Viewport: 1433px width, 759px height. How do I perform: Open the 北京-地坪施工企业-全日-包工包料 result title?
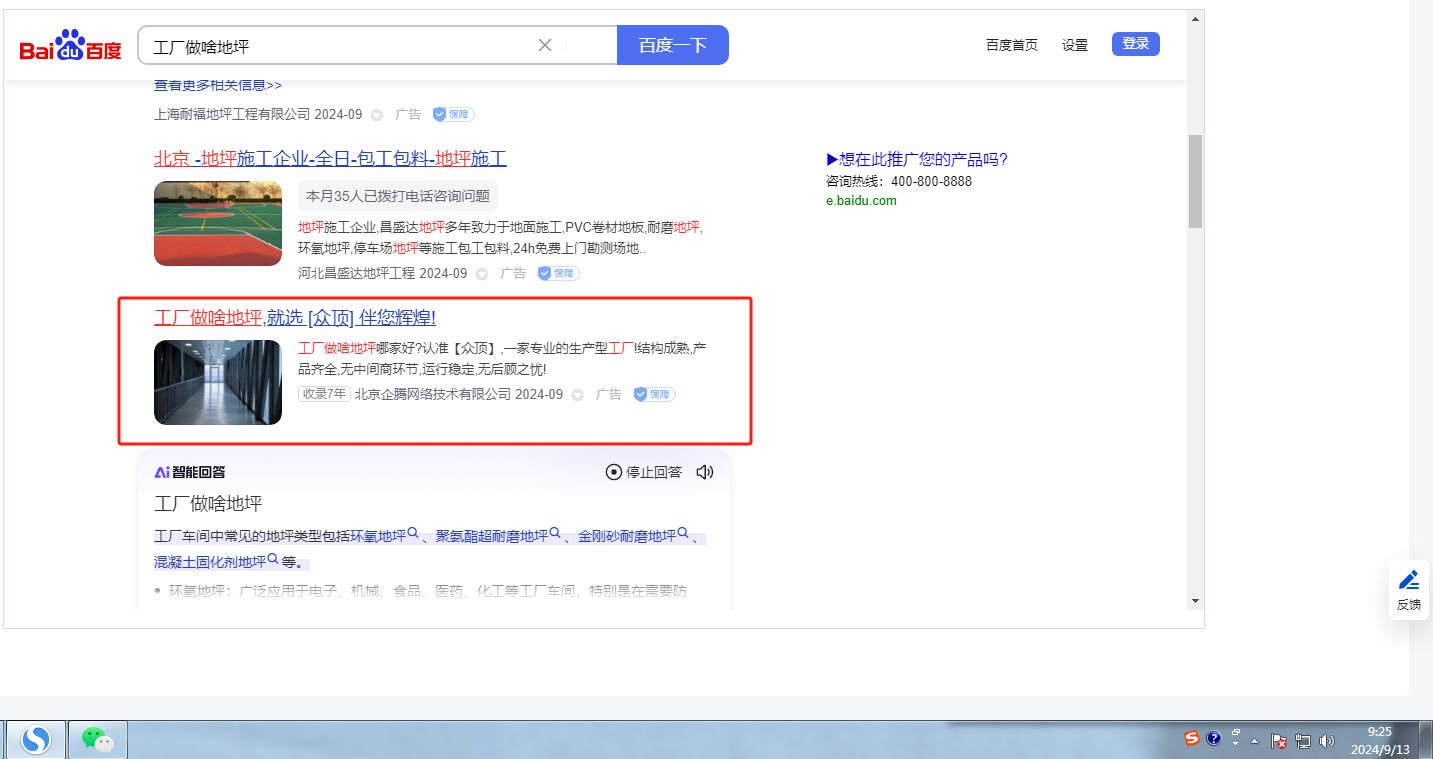330,158
